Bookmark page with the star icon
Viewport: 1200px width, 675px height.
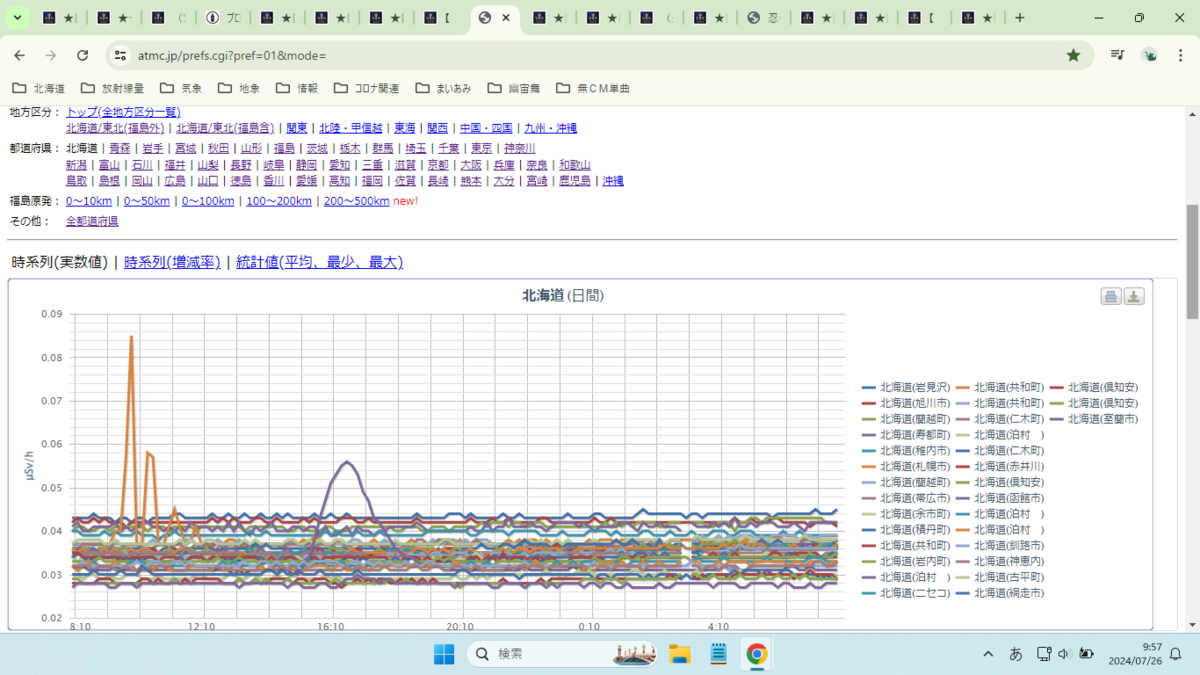click(x=1073, y=55)
